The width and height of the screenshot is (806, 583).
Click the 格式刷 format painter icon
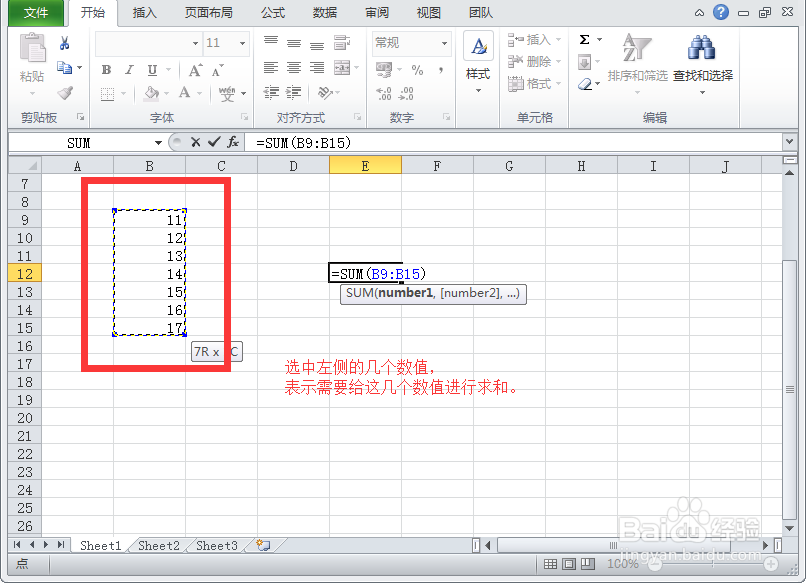[x=64, y=92]
